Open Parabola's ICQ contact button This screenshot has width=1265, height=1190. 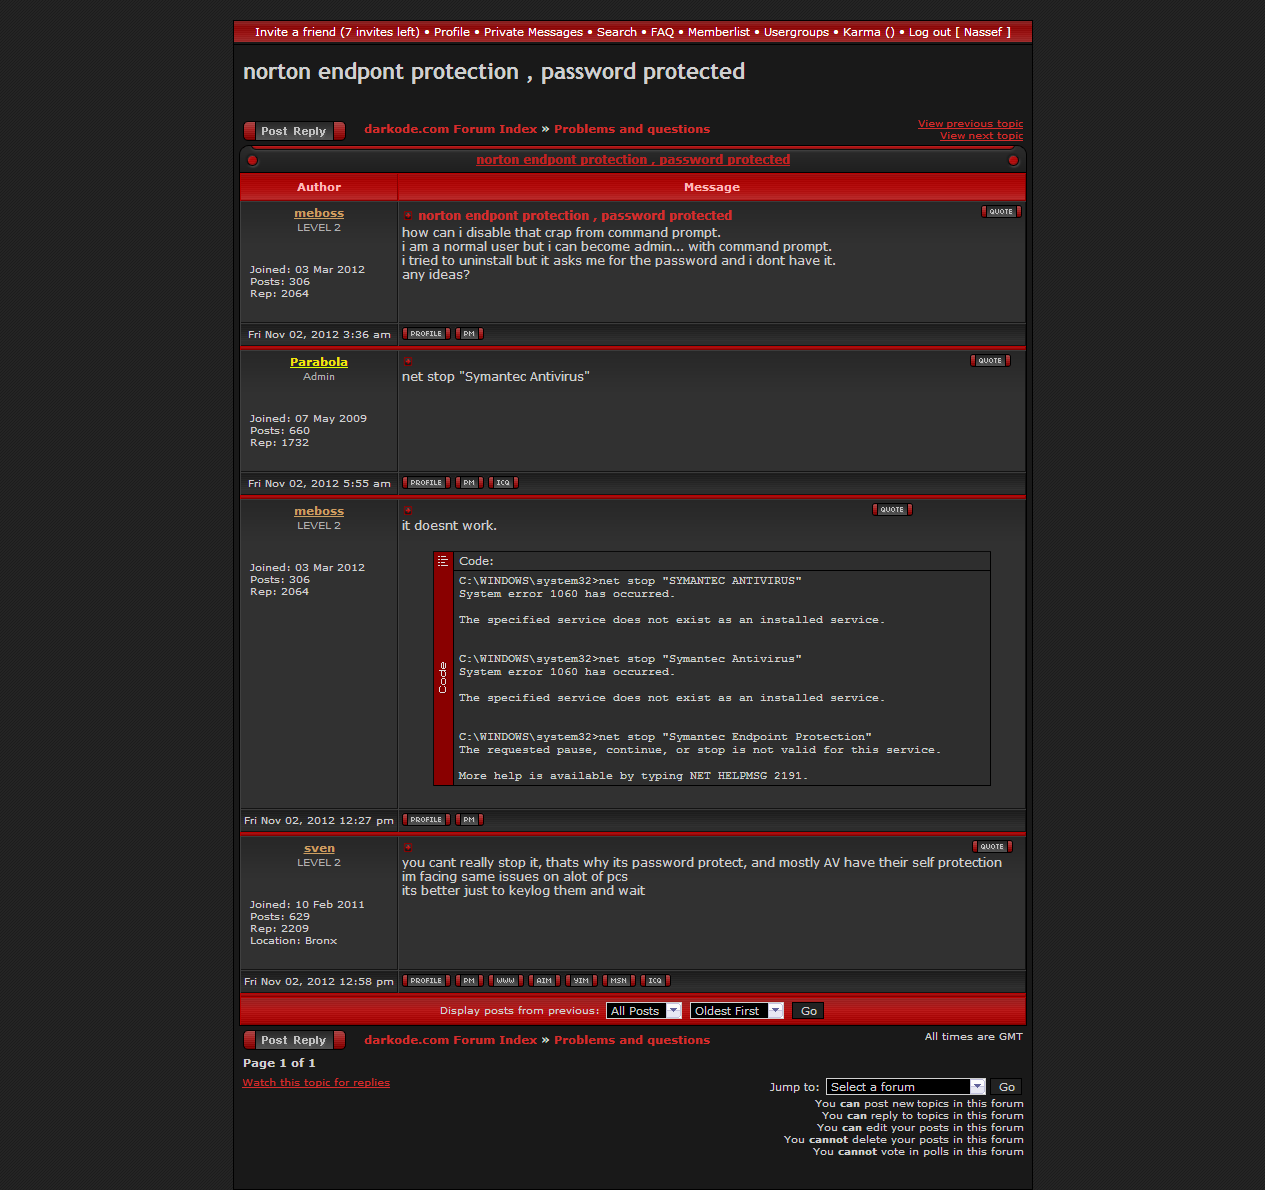[x=503, y=483]
